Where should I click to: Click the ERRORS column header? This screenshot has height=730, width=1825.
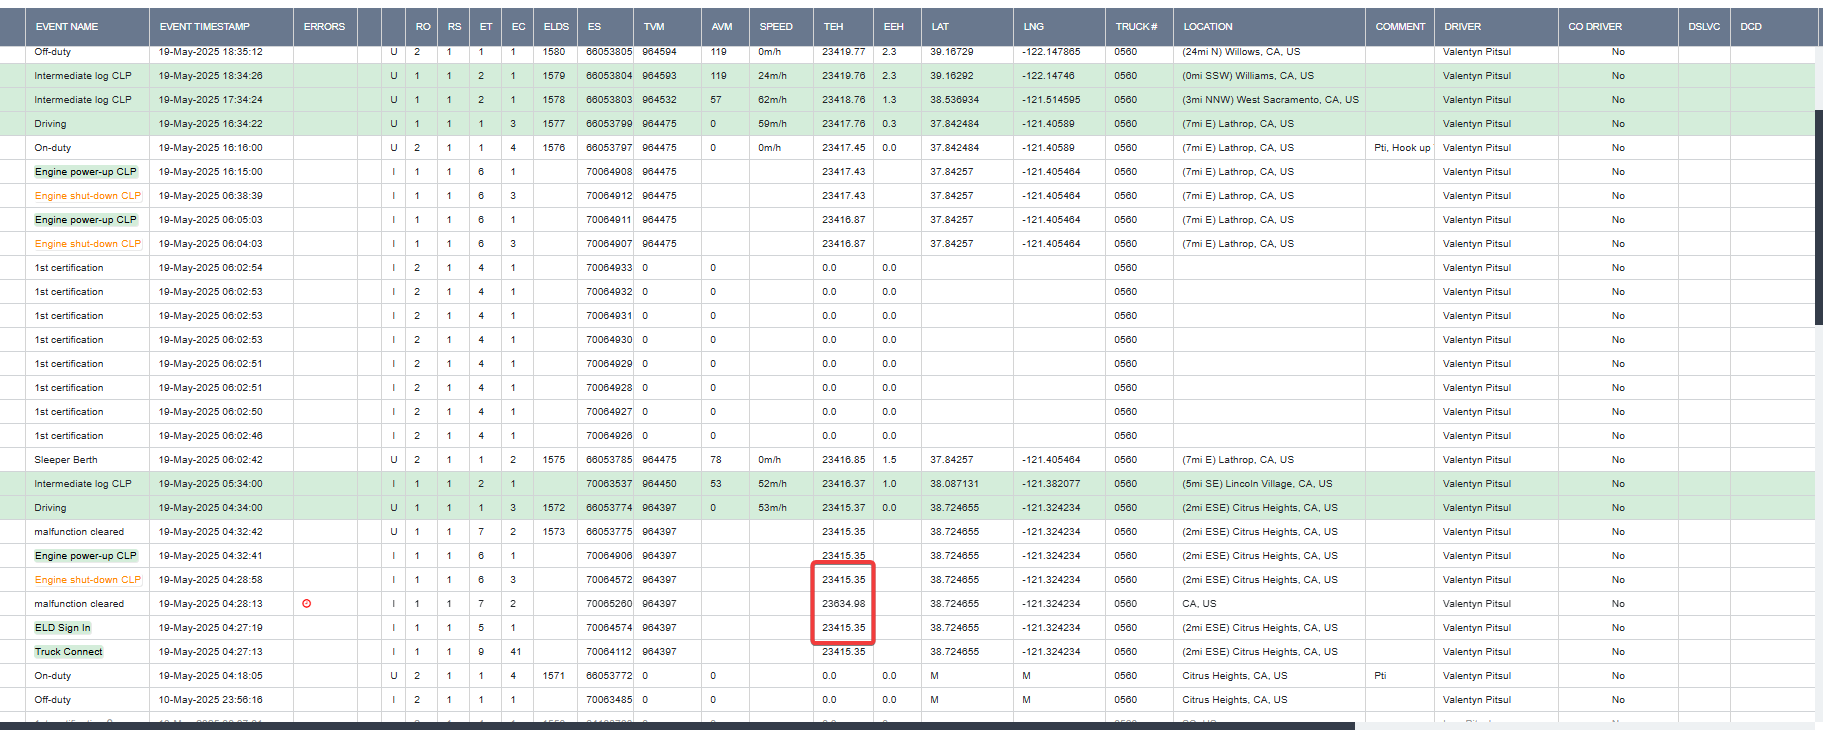tap(324, 27)
